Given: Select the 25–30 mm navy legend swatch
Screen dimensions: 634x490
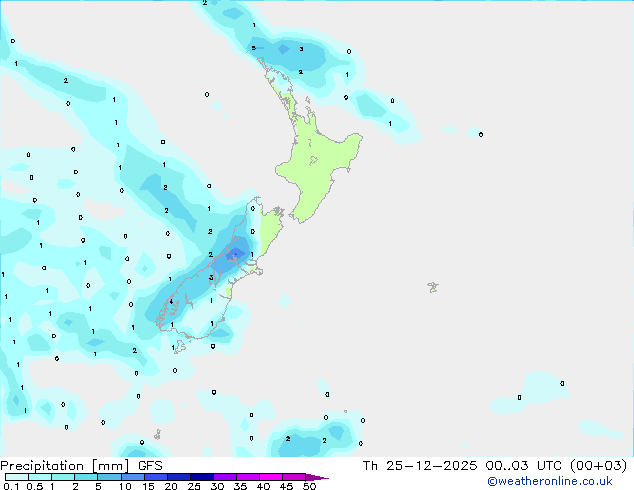Looking at the screenshot, I should [201, 477].
